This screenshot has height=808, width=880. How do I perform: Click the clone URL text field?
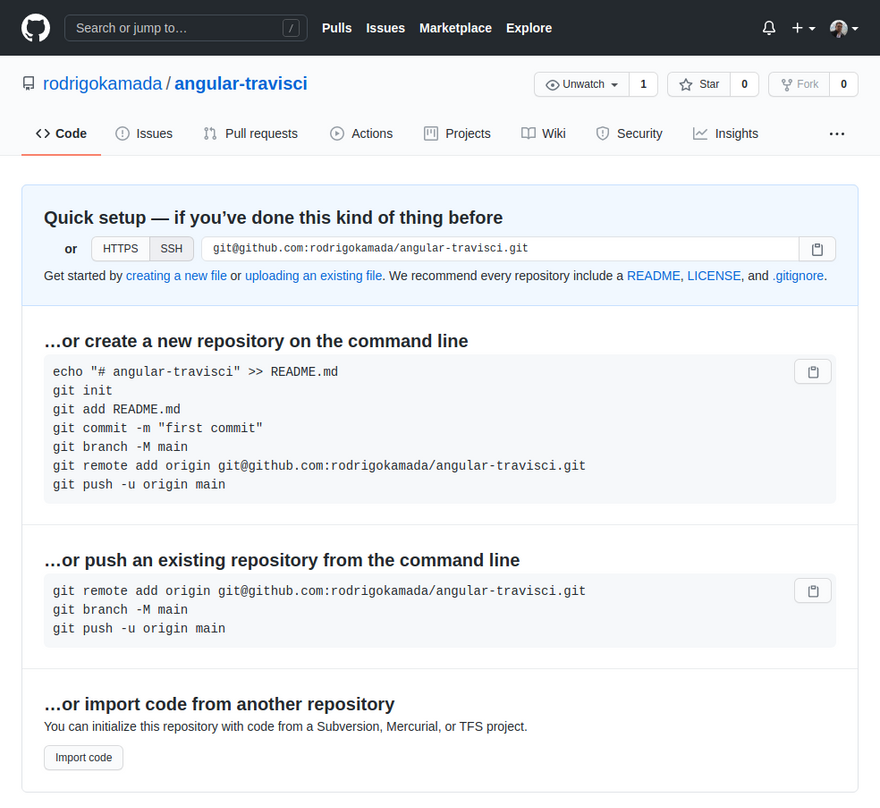pyautogui.click(x=500, y=249)
